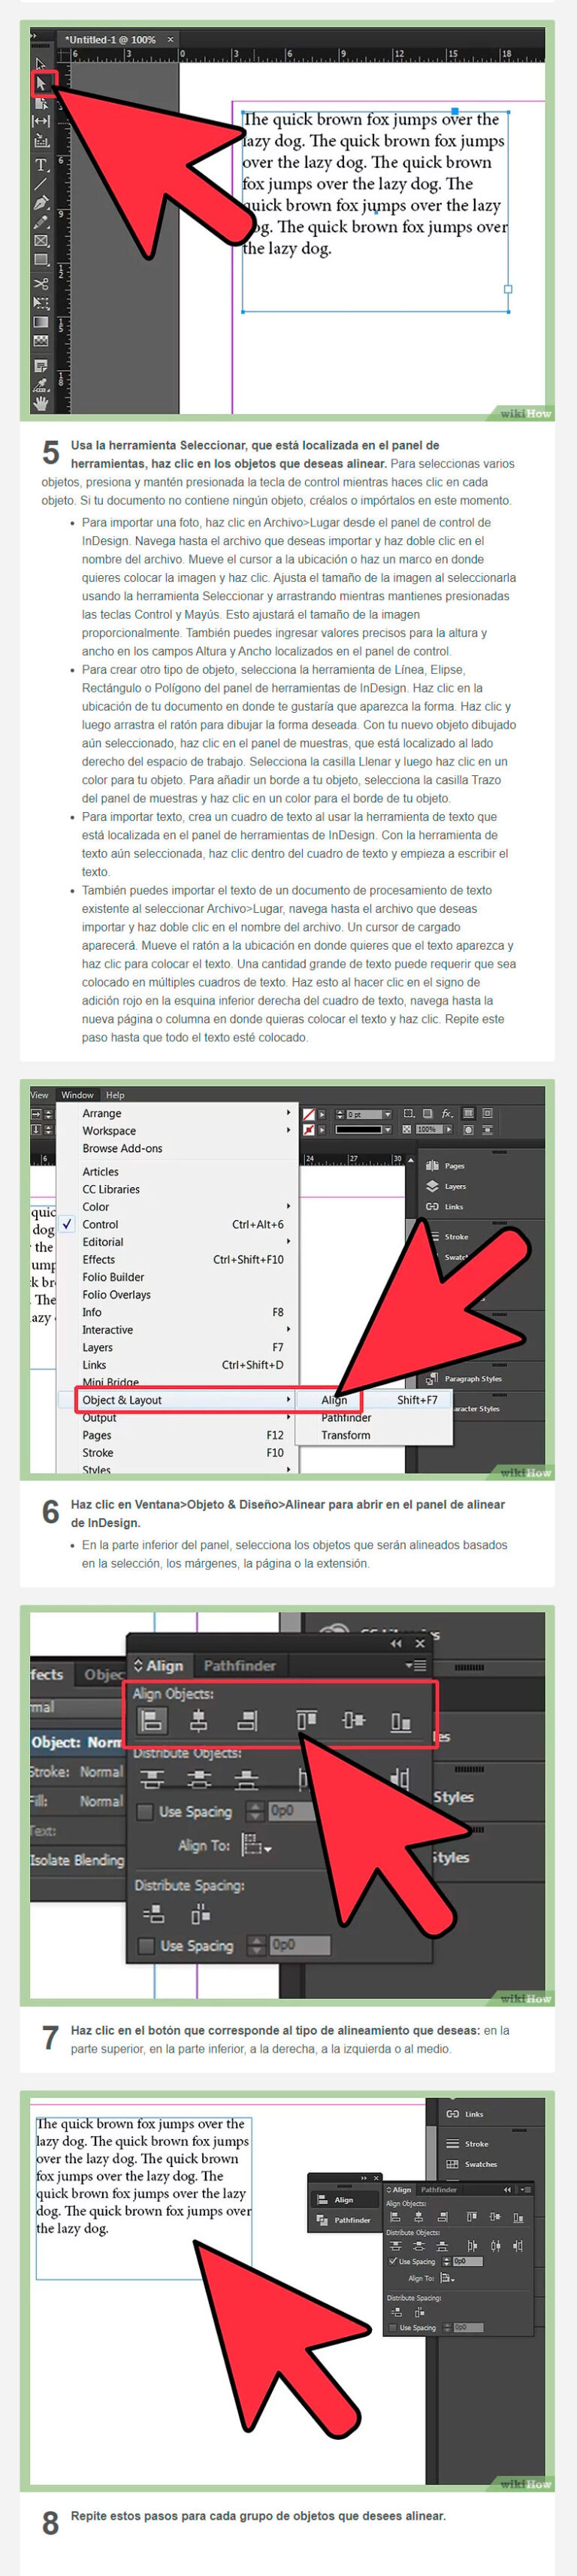Open the Align To dropdown in small Align panel
577x2576 pixels.
[x=446, y=2278]
